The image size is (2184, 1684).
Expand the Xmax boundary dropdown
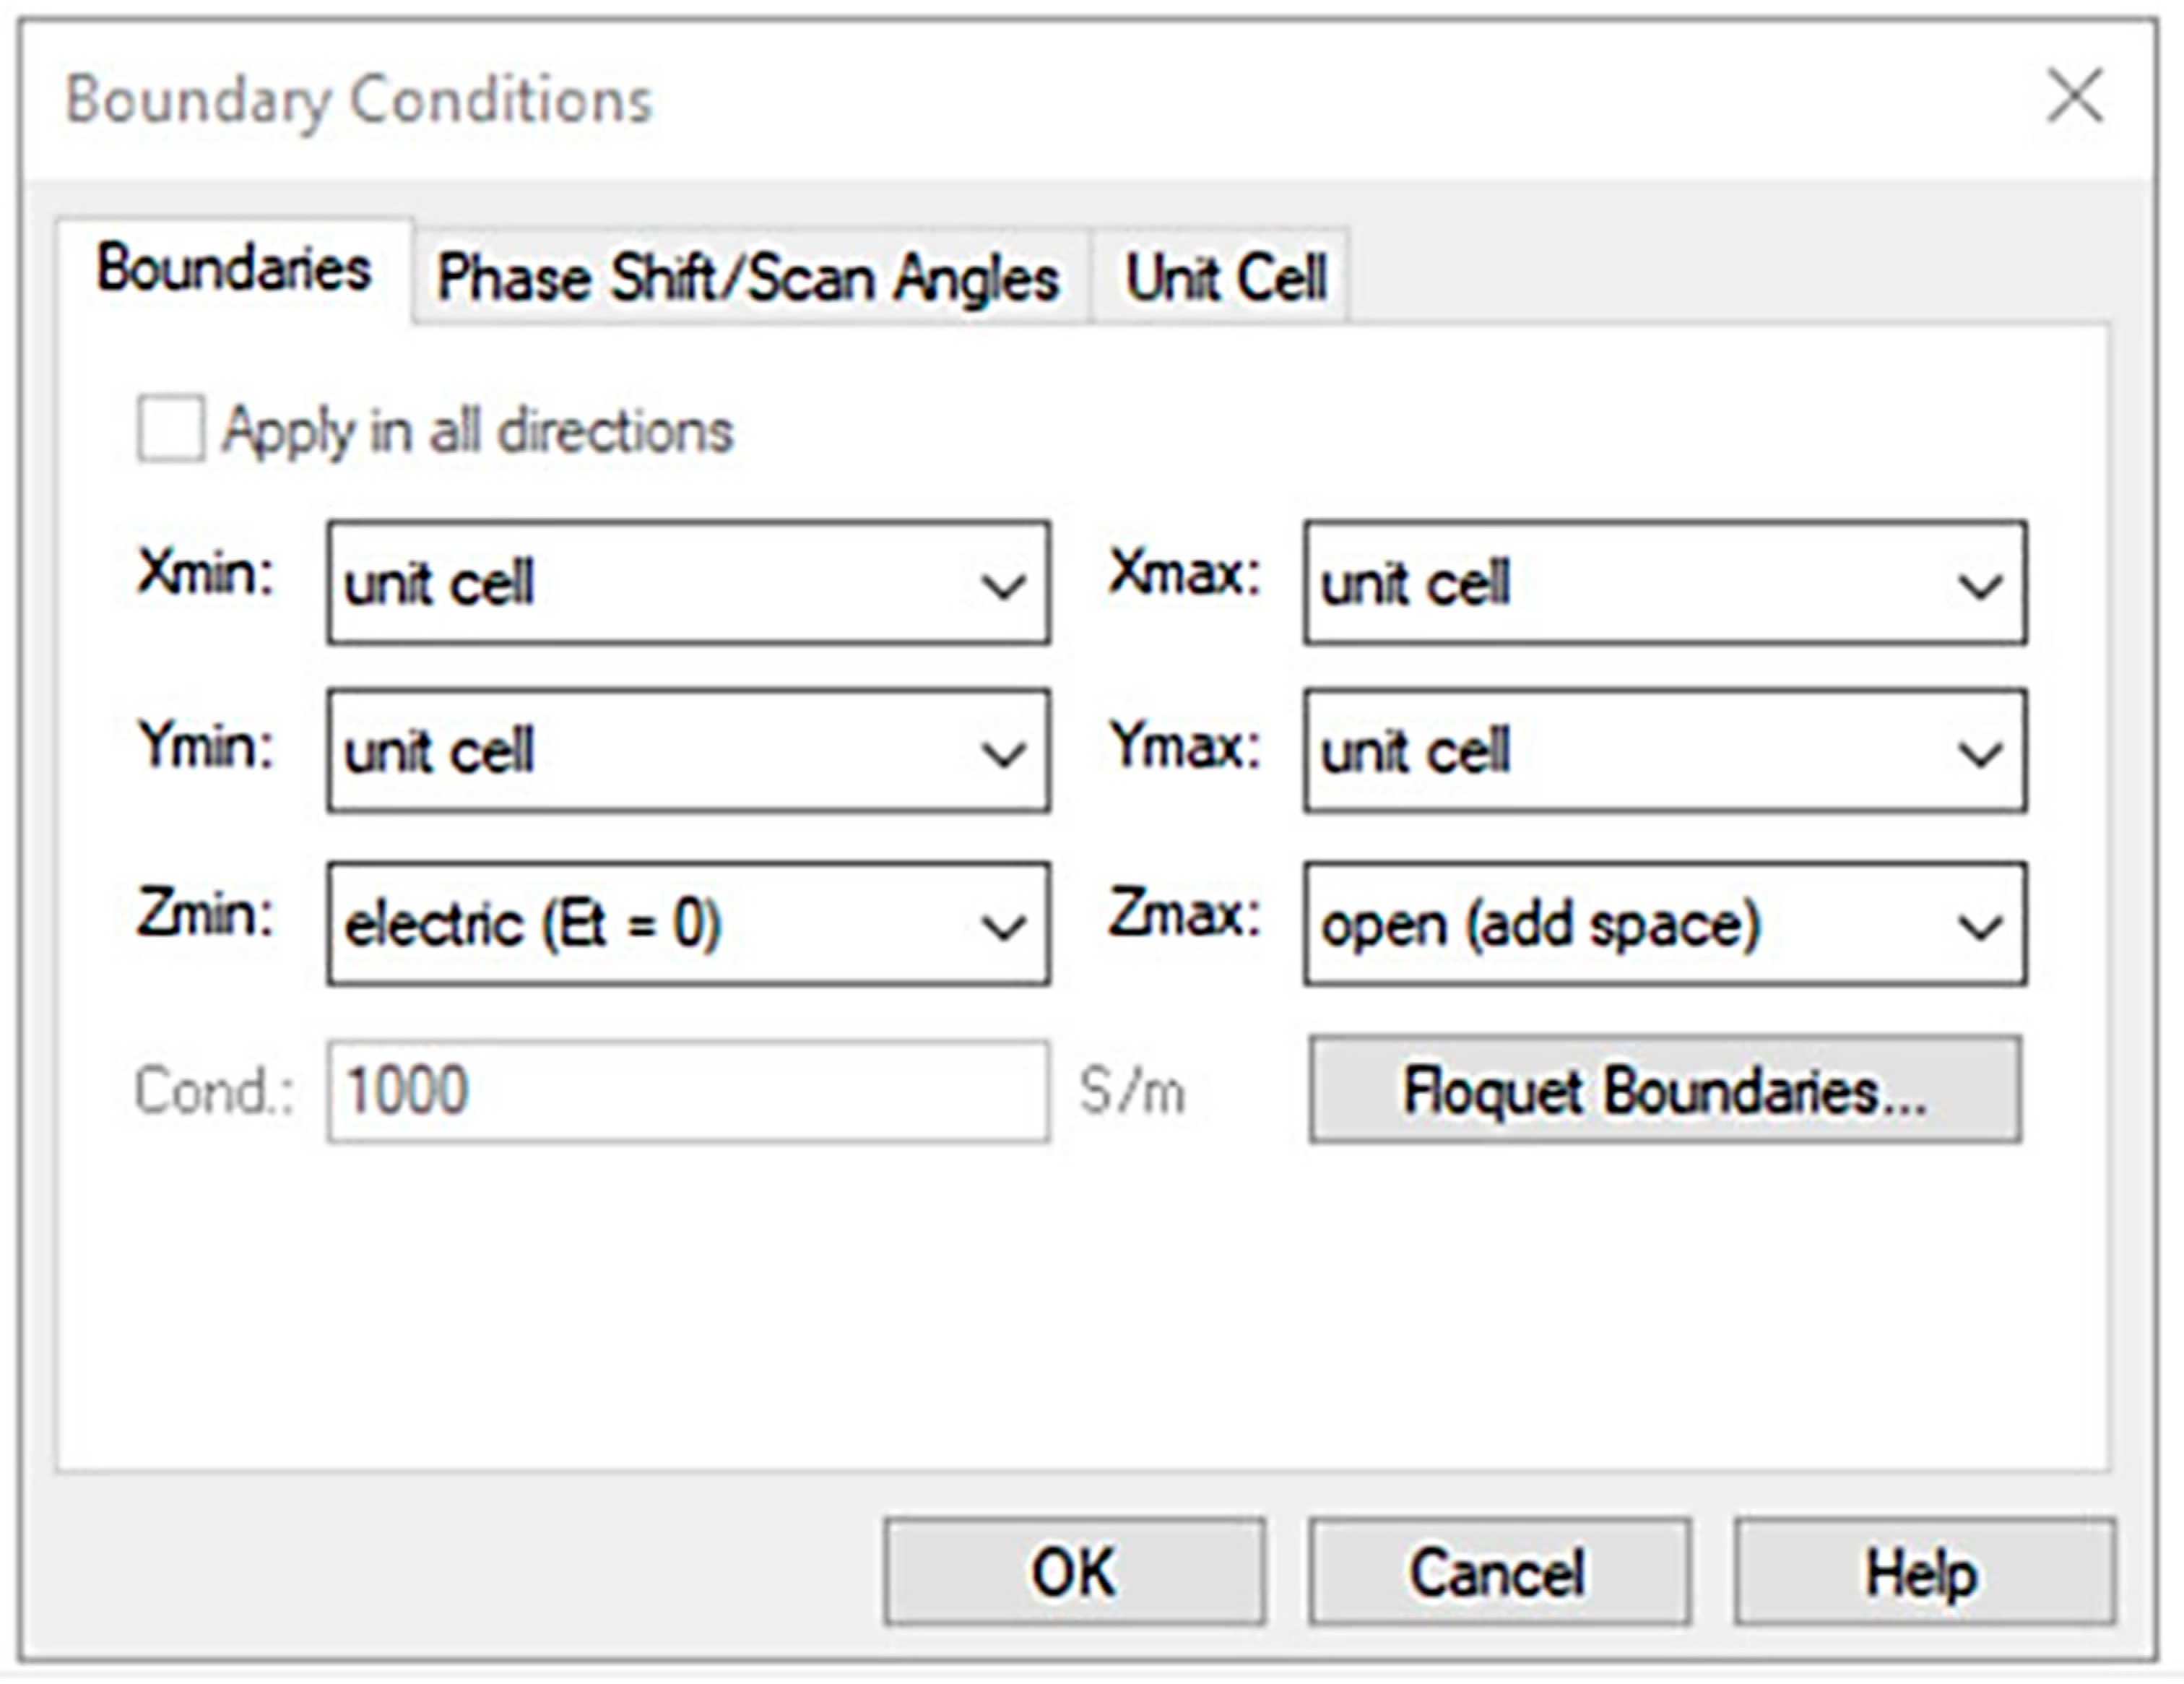coord(1664,583)
